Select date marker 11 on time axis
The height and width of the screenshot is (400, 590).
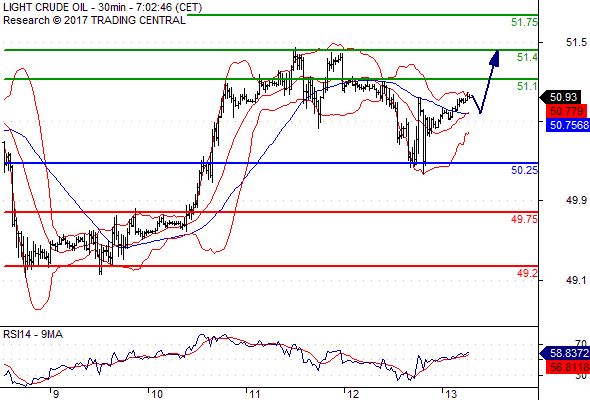pyautogui.click(x=255, y=394)
